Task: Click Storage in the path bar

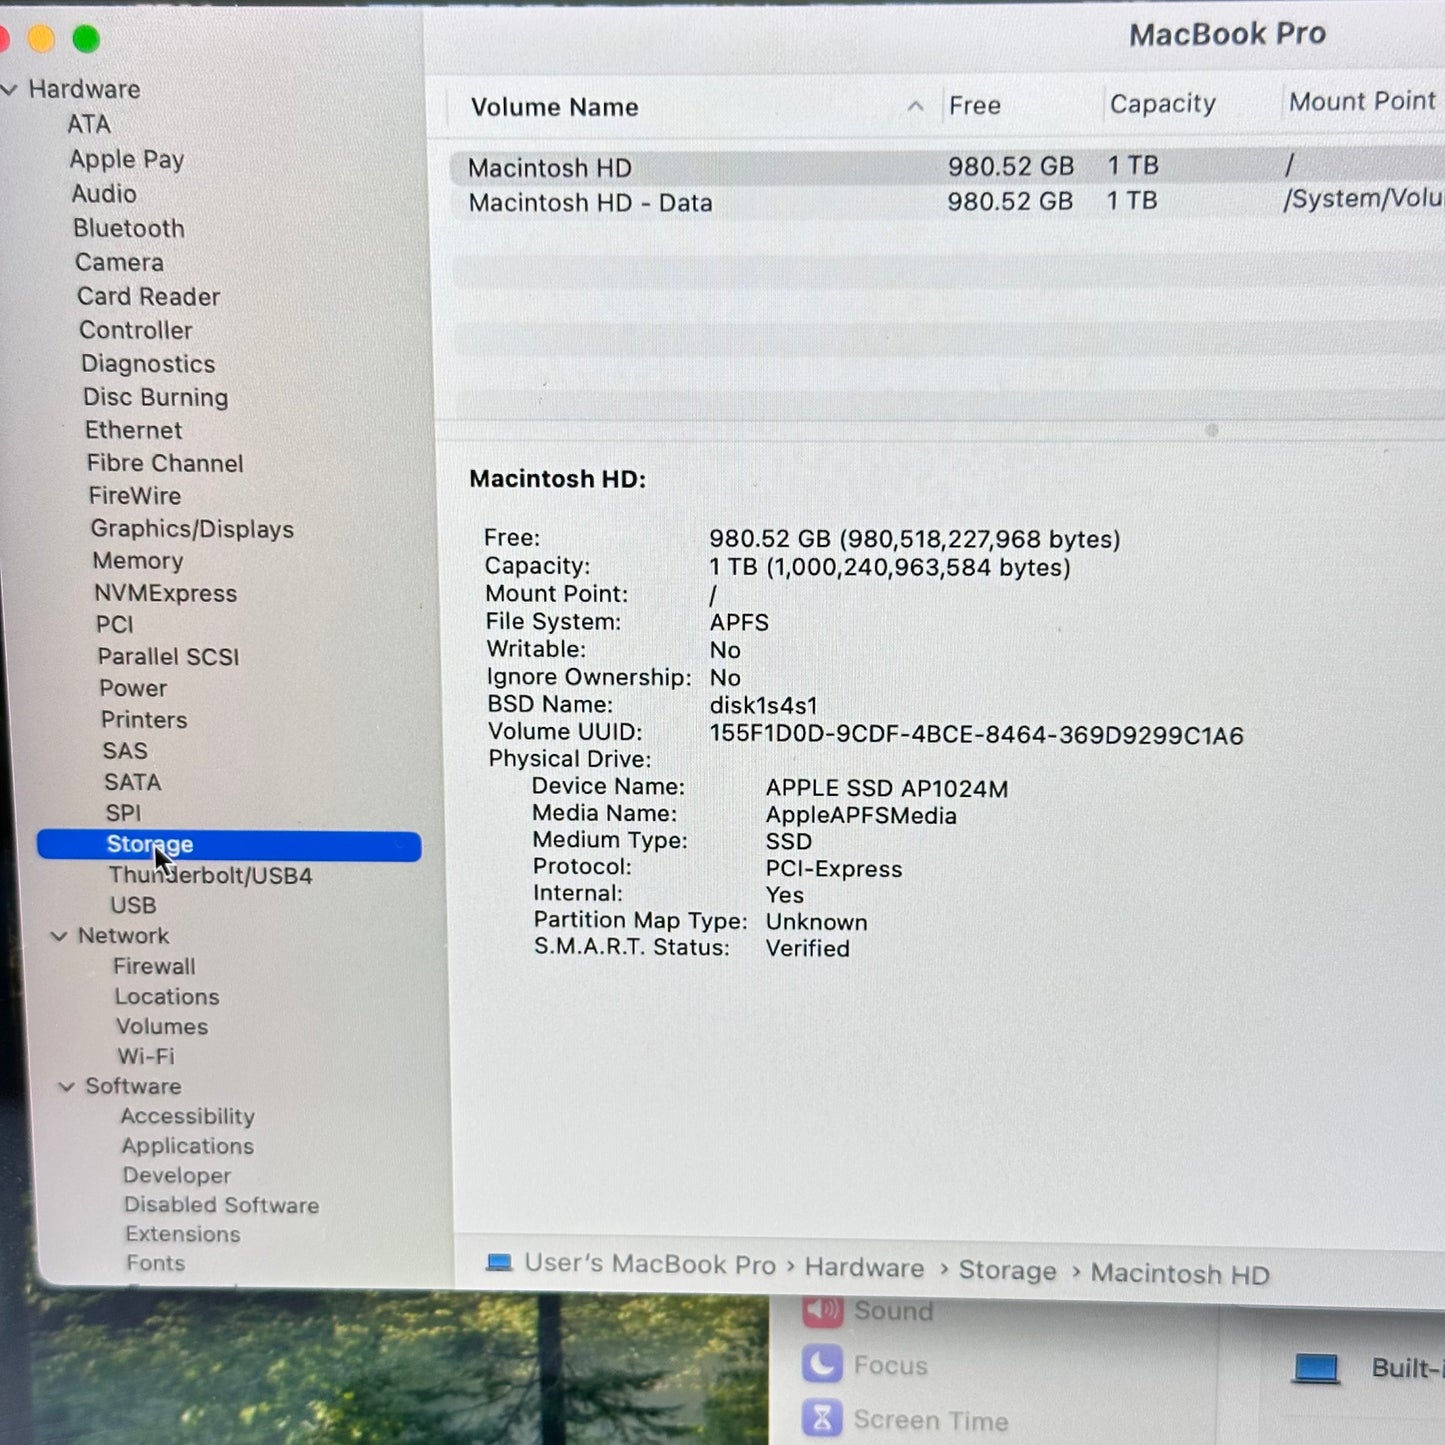Action: tap(1007, 1271)
